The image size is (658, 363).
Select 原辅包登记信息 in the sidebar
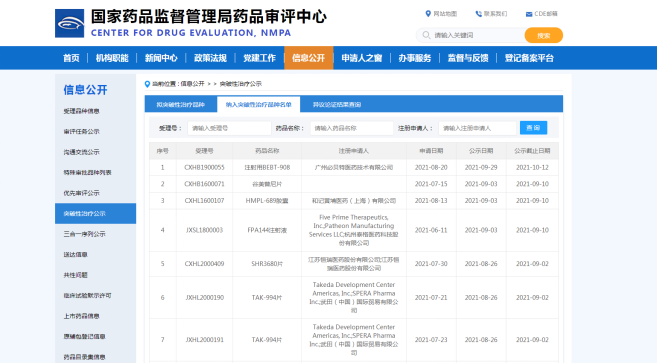(x=84, y=337)
